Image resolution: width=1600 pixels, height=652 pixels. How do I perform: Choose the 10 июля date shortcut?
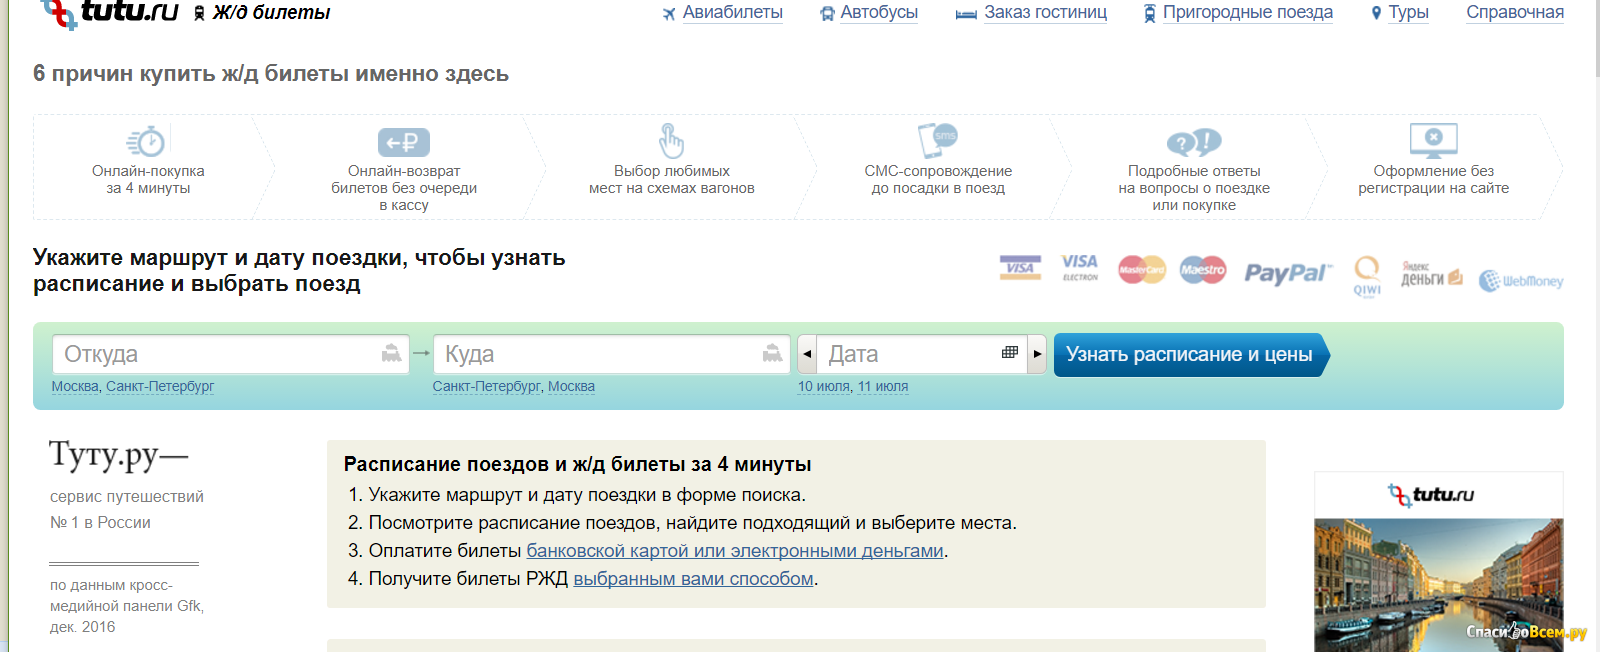823,387
